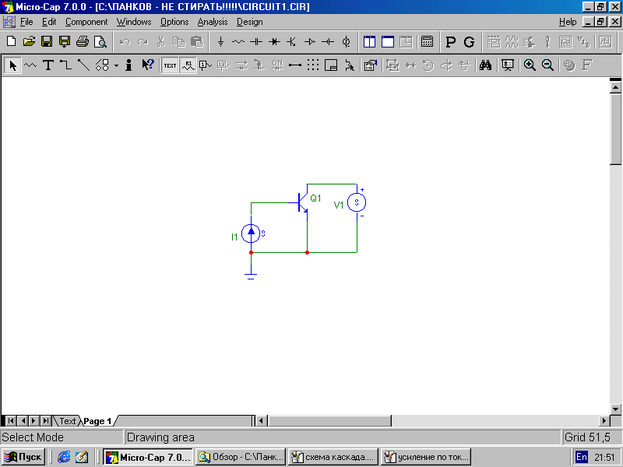The height and width of the screenshot is (467, 623).
Task: Click the Zoom In magnifier icon
Action: [529, 65]
